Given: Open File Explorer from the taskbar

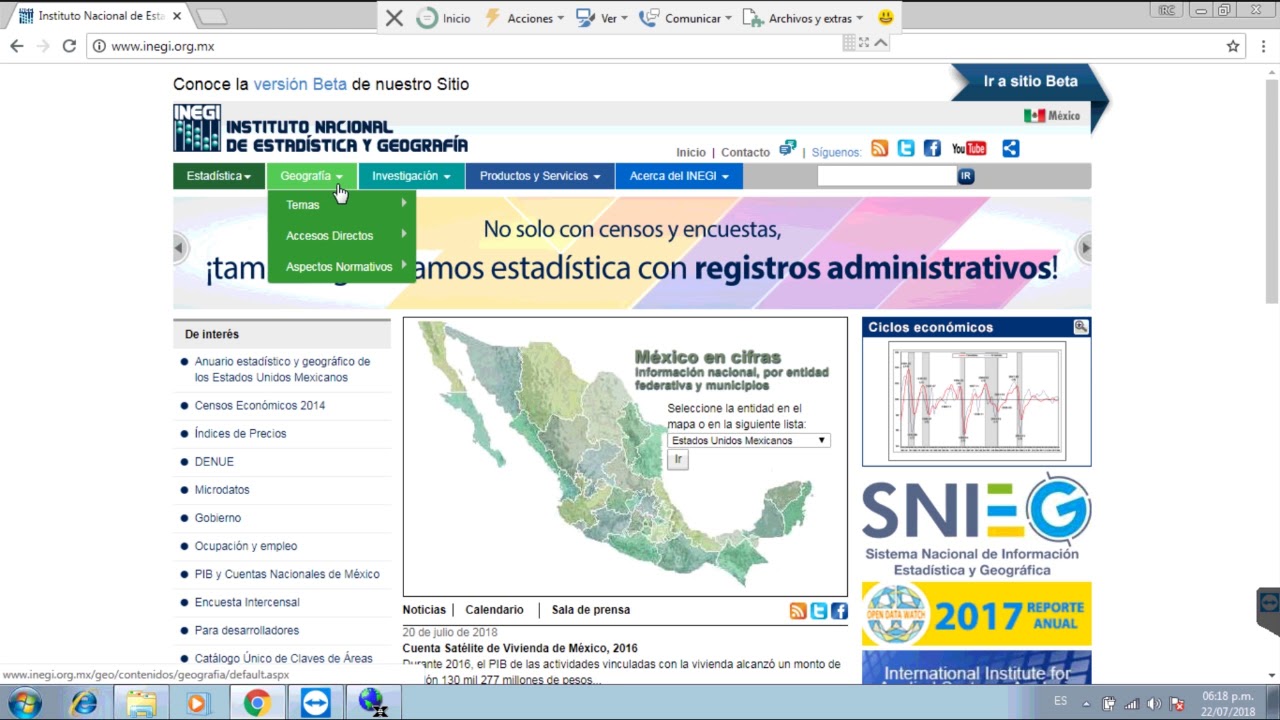Looking at the screenshot, I should (141, 703).
